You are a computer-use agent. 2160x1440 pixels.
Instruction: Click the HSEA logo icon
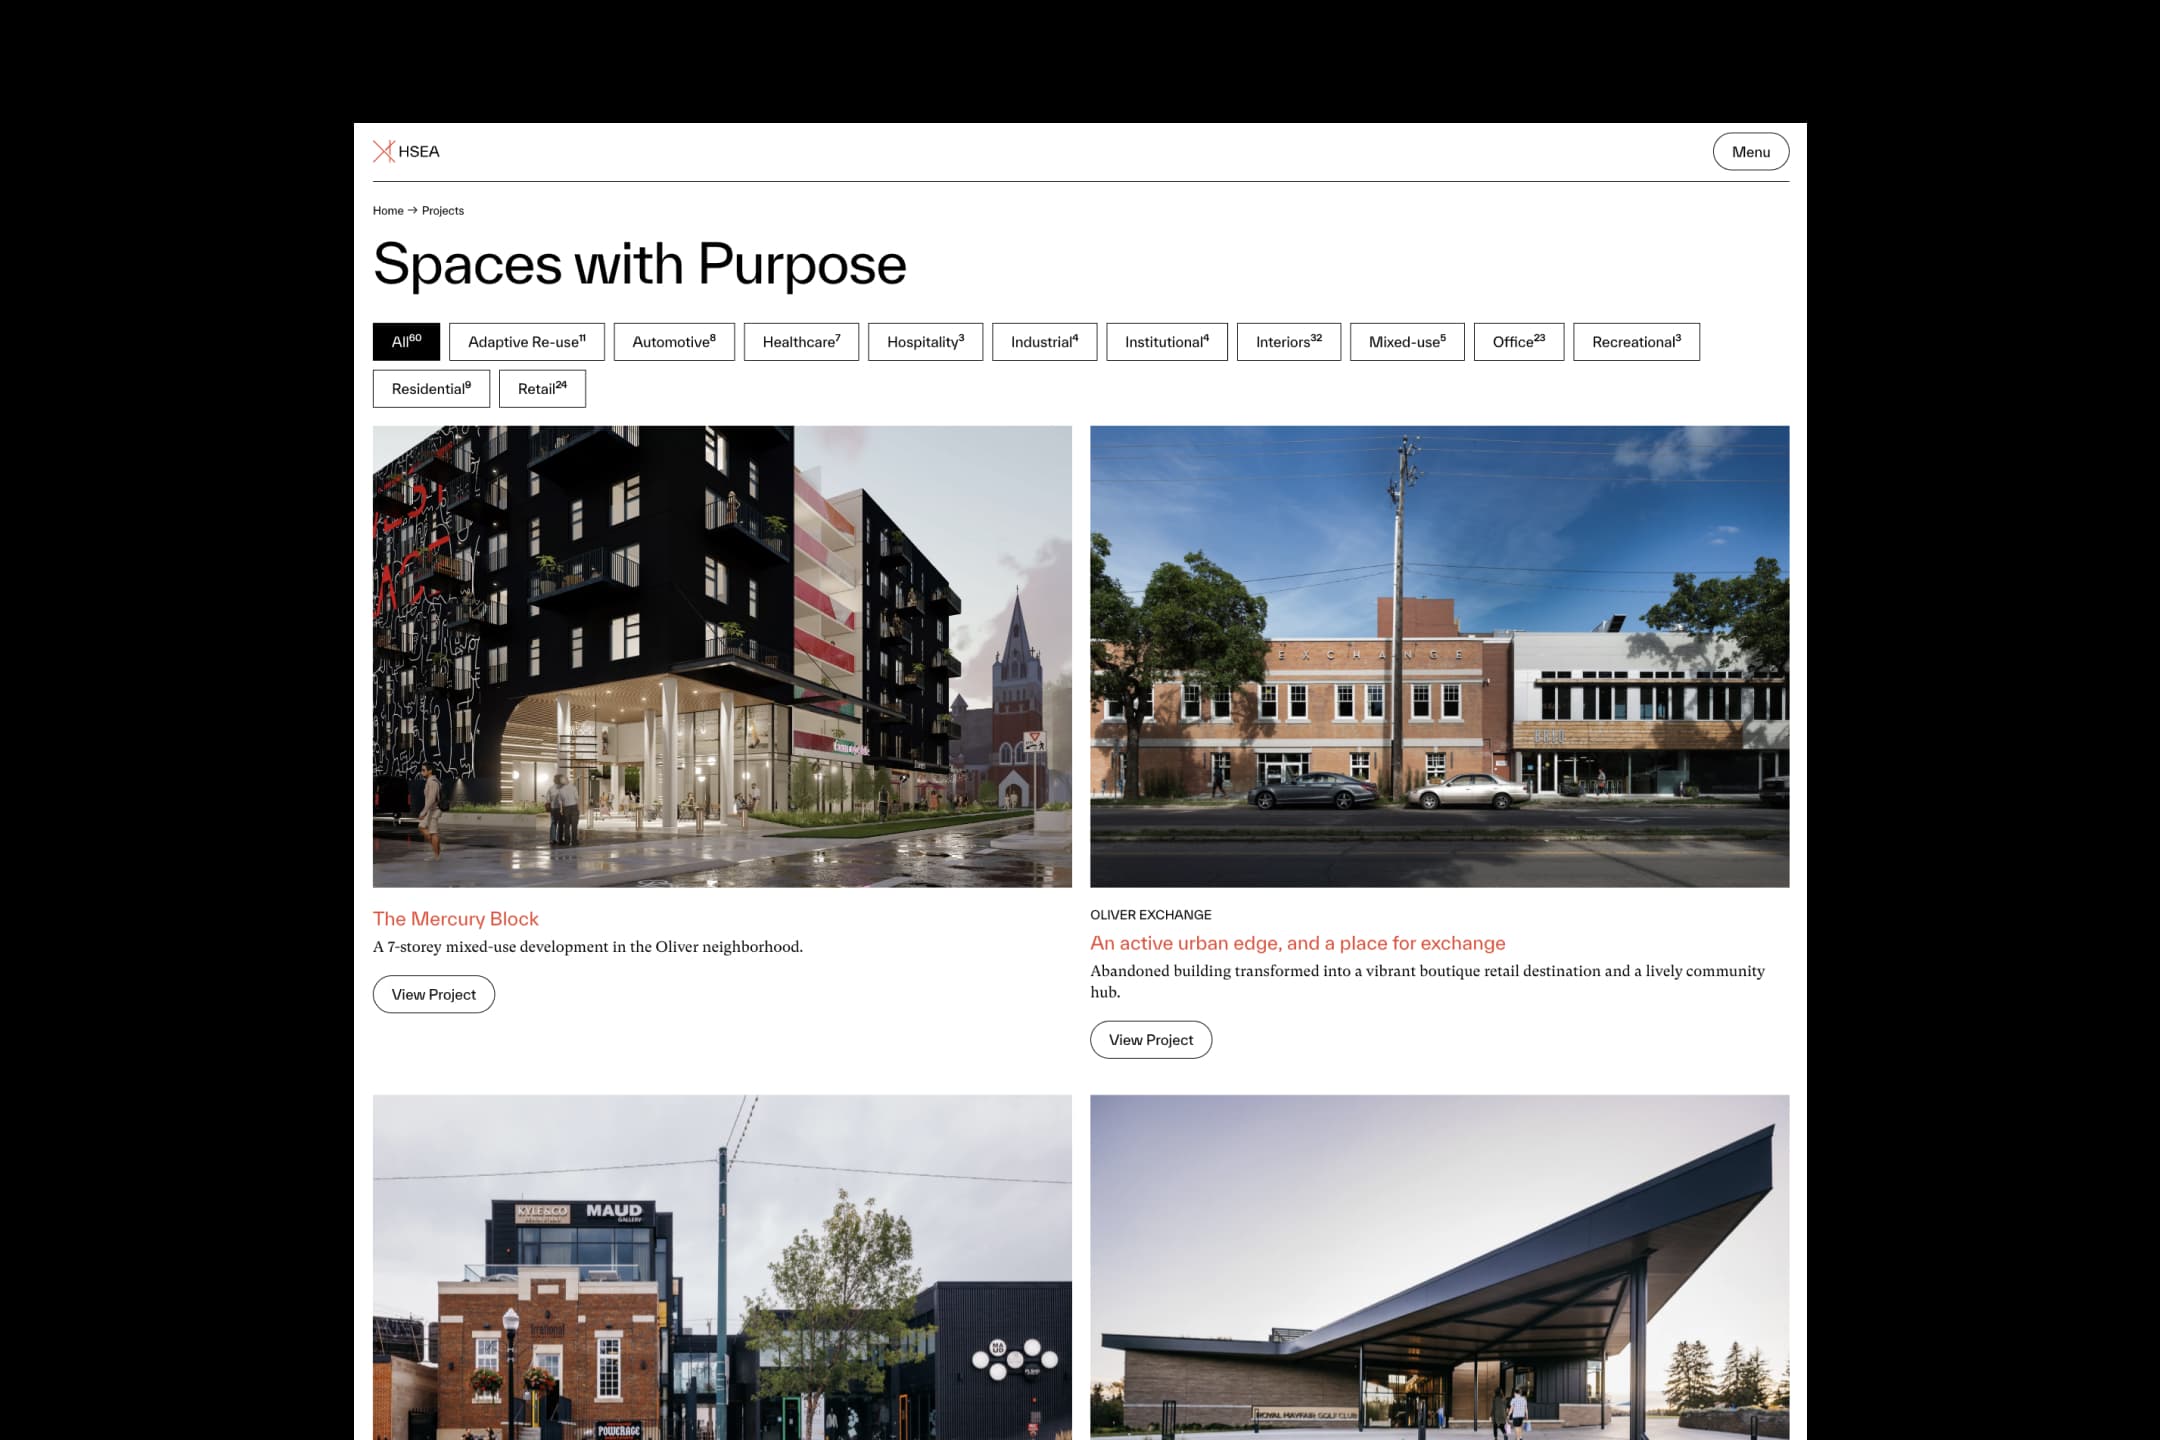(384, 152)
